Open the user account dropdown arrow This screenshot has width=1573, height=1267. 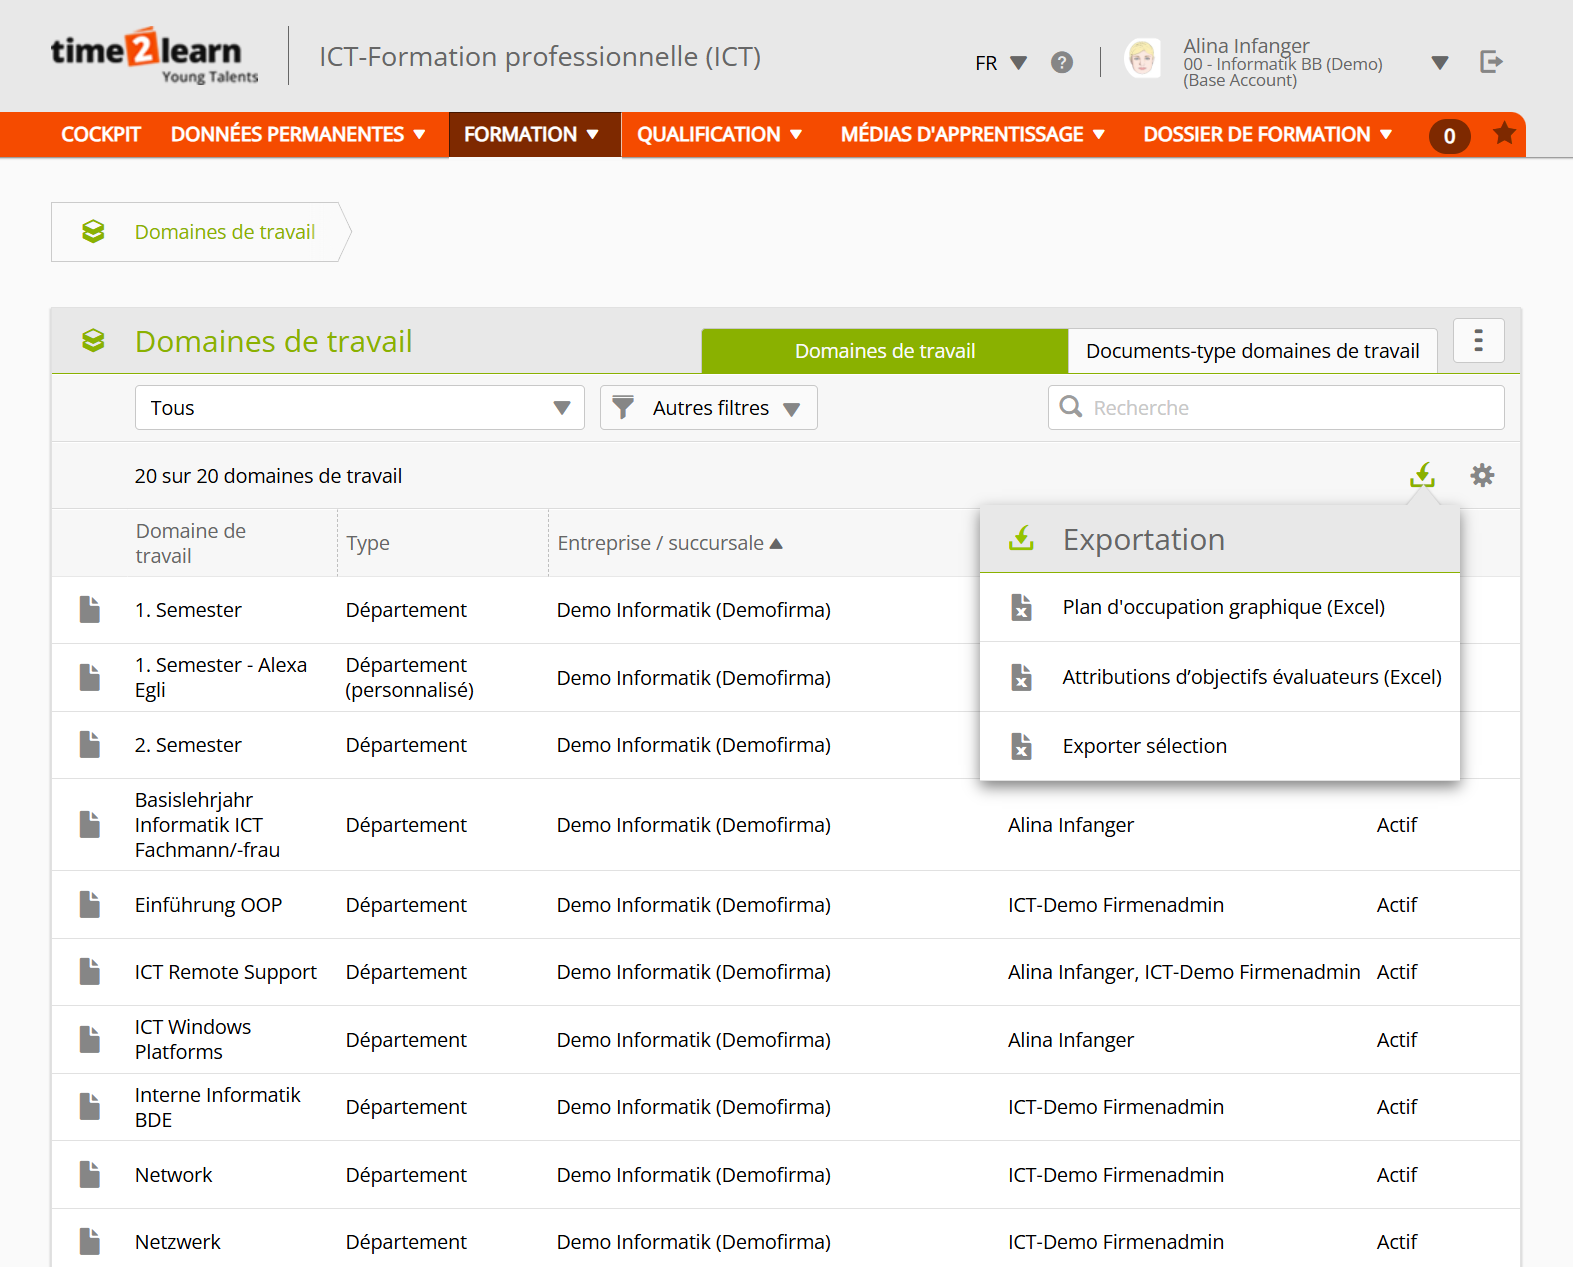point(1439,63)
